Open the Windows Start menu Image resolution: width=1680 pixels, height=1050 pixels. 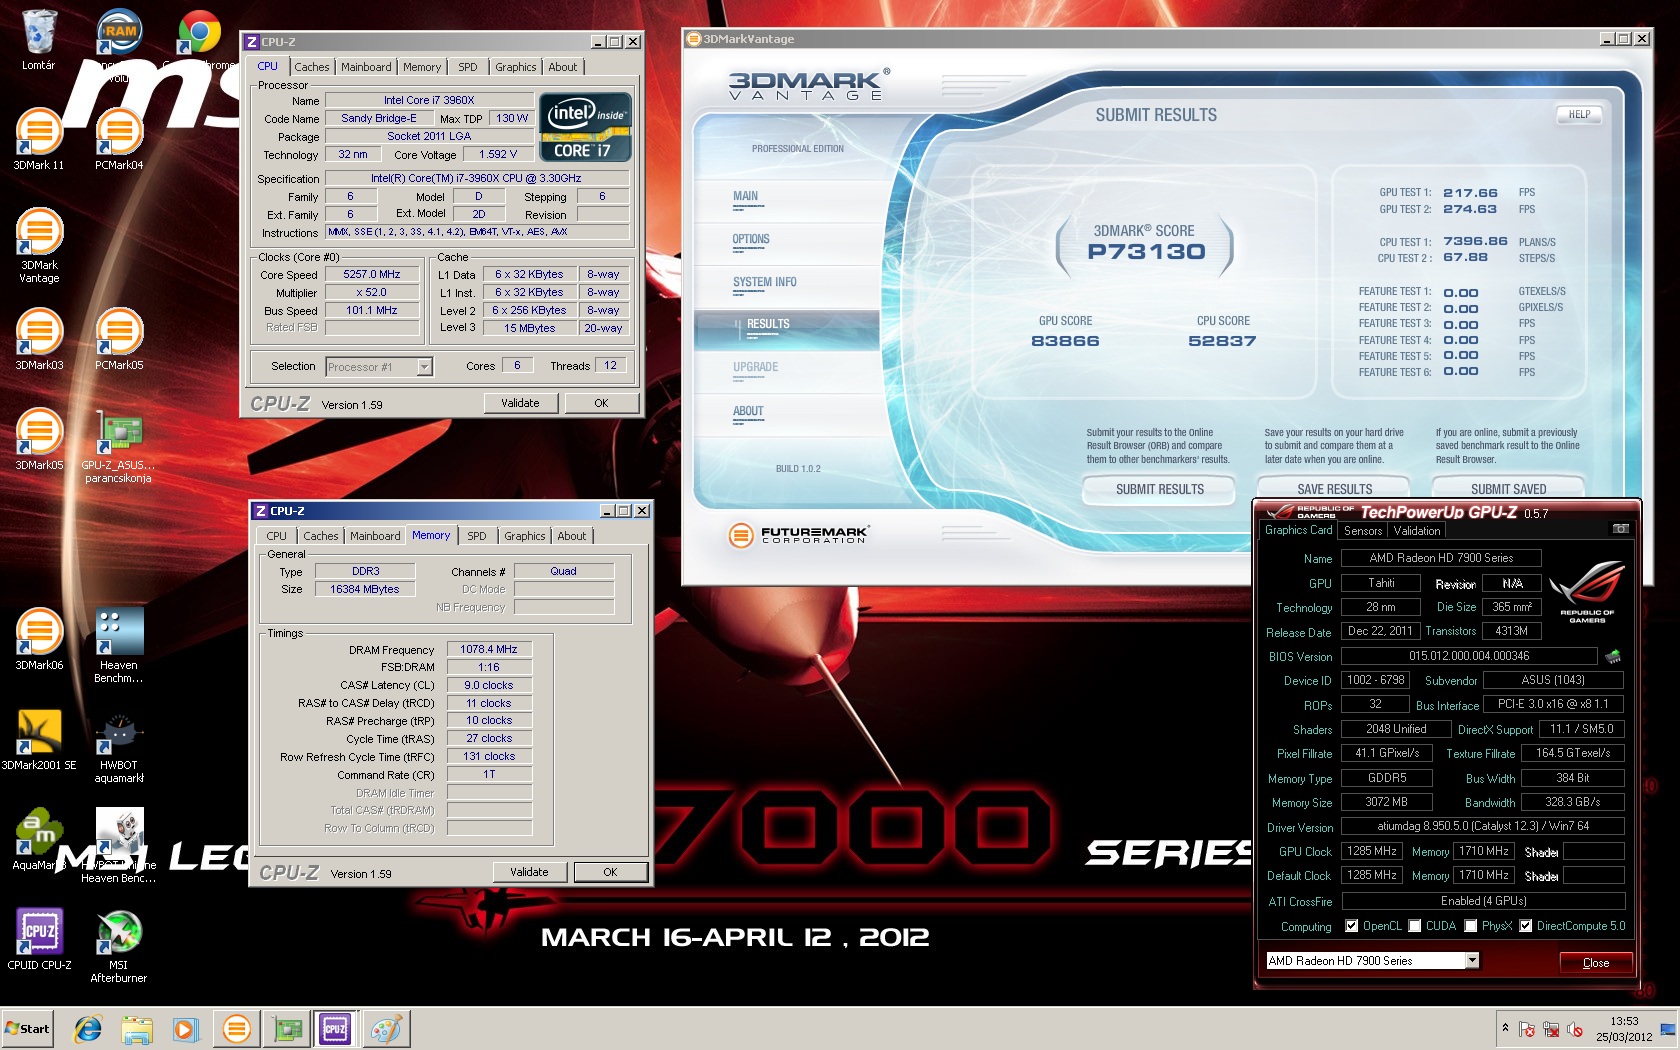tap(28, 1029)
